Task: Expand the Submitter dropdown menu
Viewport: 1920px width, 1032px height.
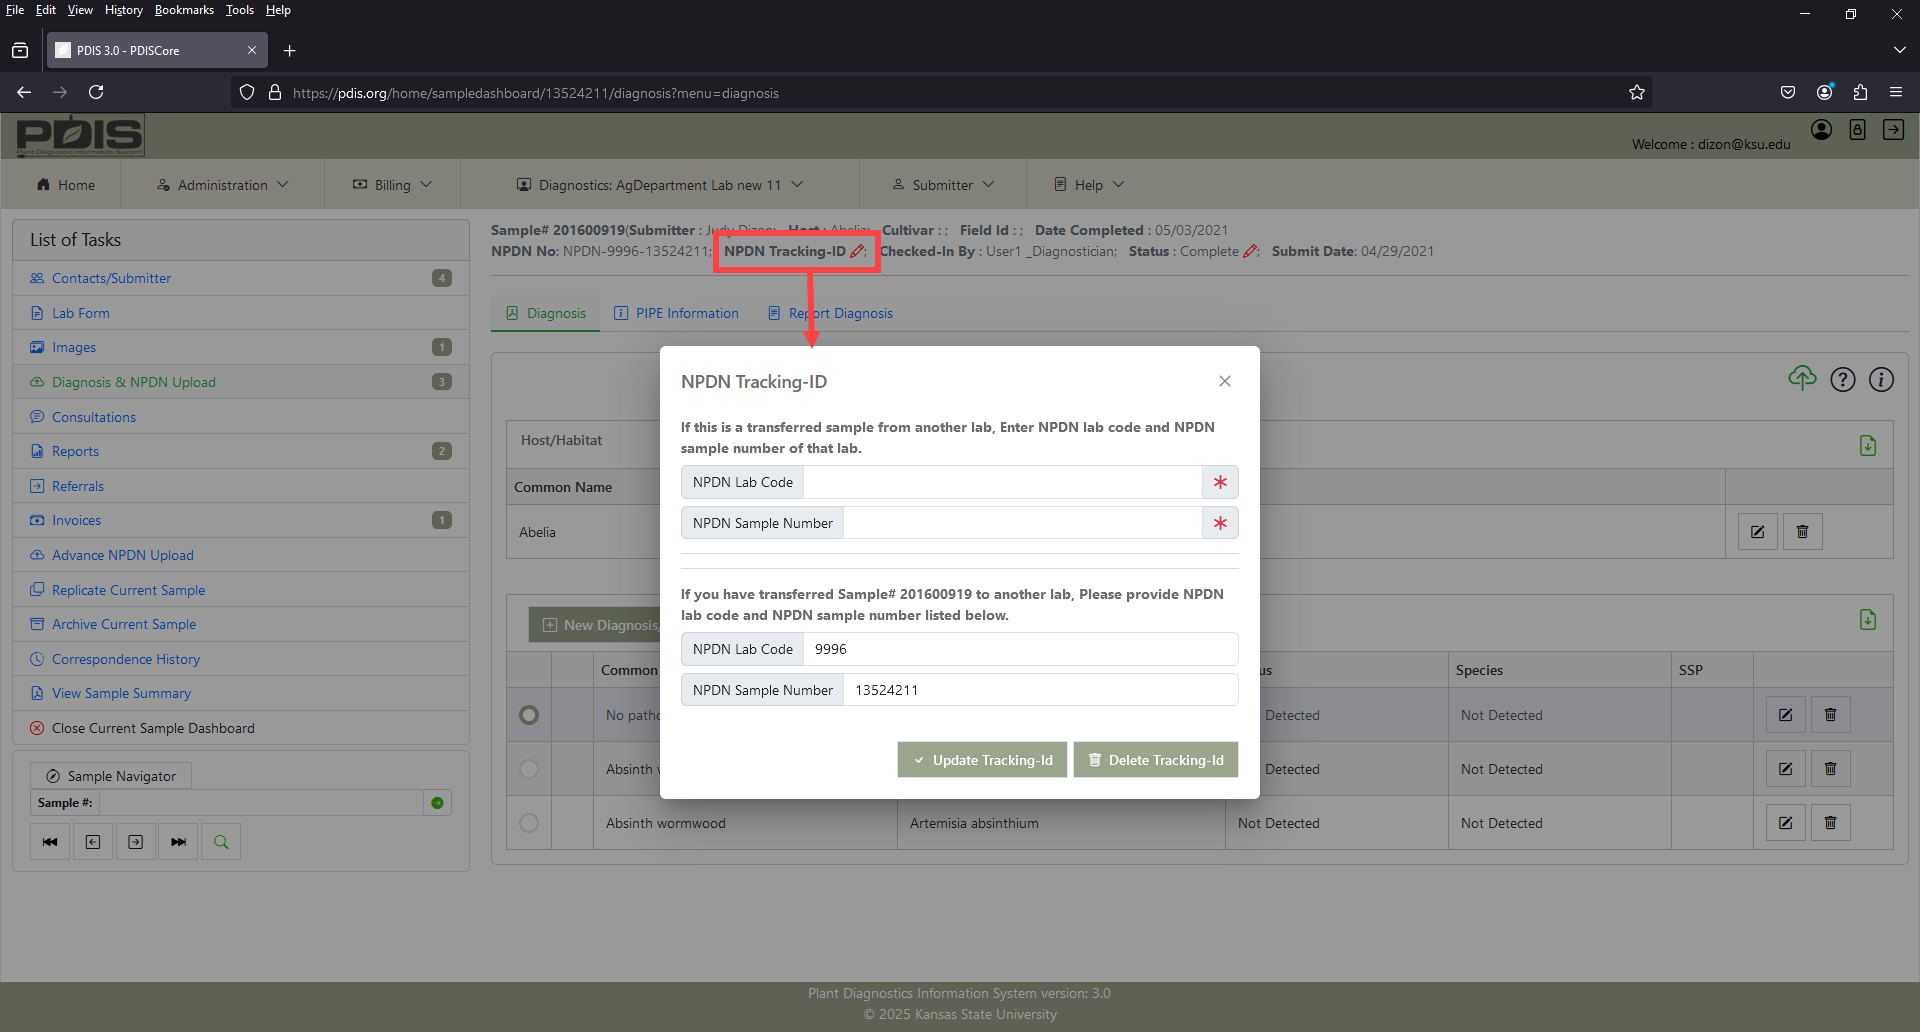Action: tap(943, 185)
